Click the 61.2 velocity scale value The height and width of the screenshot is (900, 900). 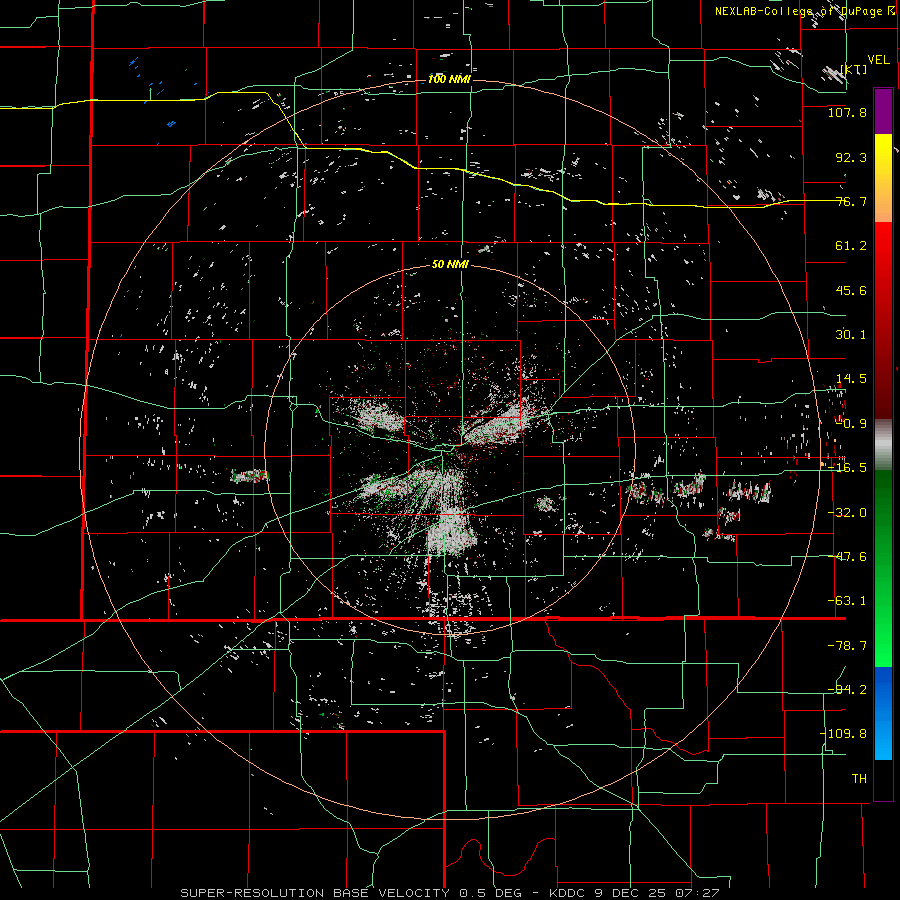(x=851, y=246)
